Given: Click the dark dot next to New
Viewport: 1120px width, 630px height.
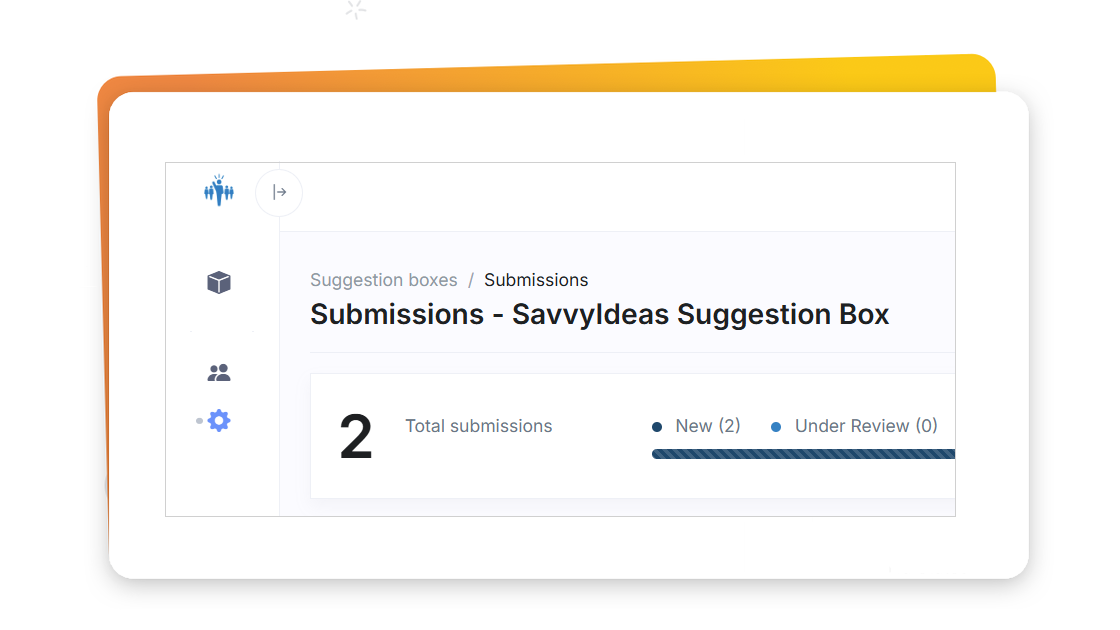Looking at the screenshot, I should click(x=657, y=425).
